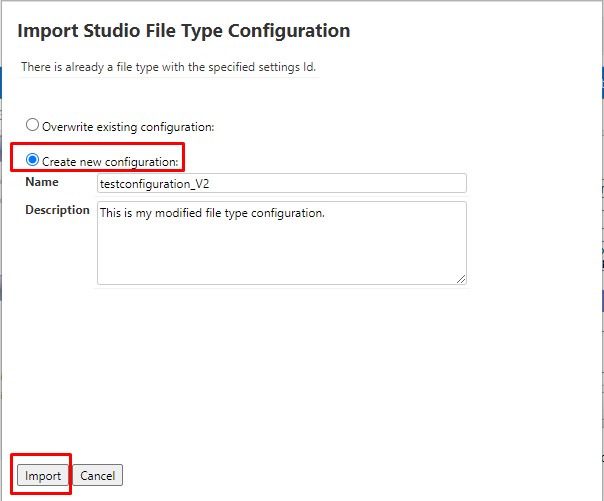Click the 'Import Studio File Type Configuration' heading
604x501 pixels.
tap(184, 31)
